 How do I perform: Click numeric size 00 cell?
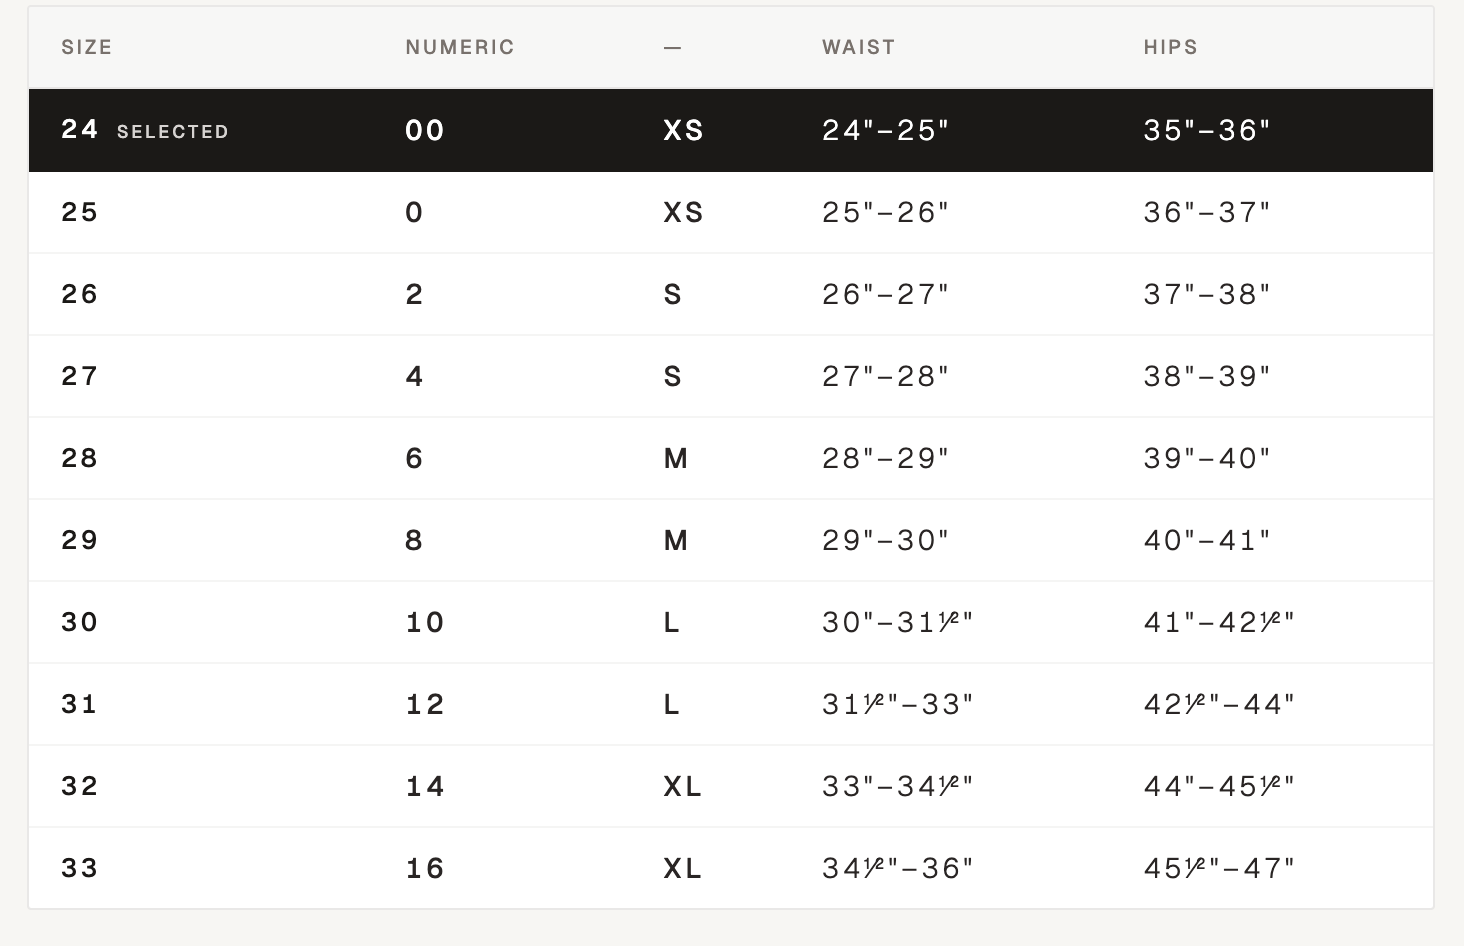425,130
